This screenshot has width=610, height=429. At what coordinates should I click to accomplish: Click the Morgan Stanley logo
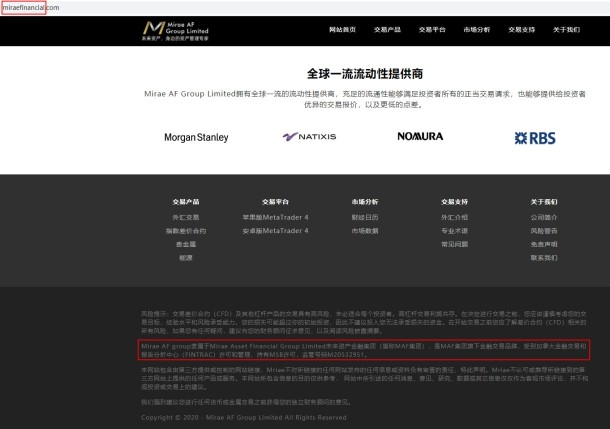coord(196,137)
